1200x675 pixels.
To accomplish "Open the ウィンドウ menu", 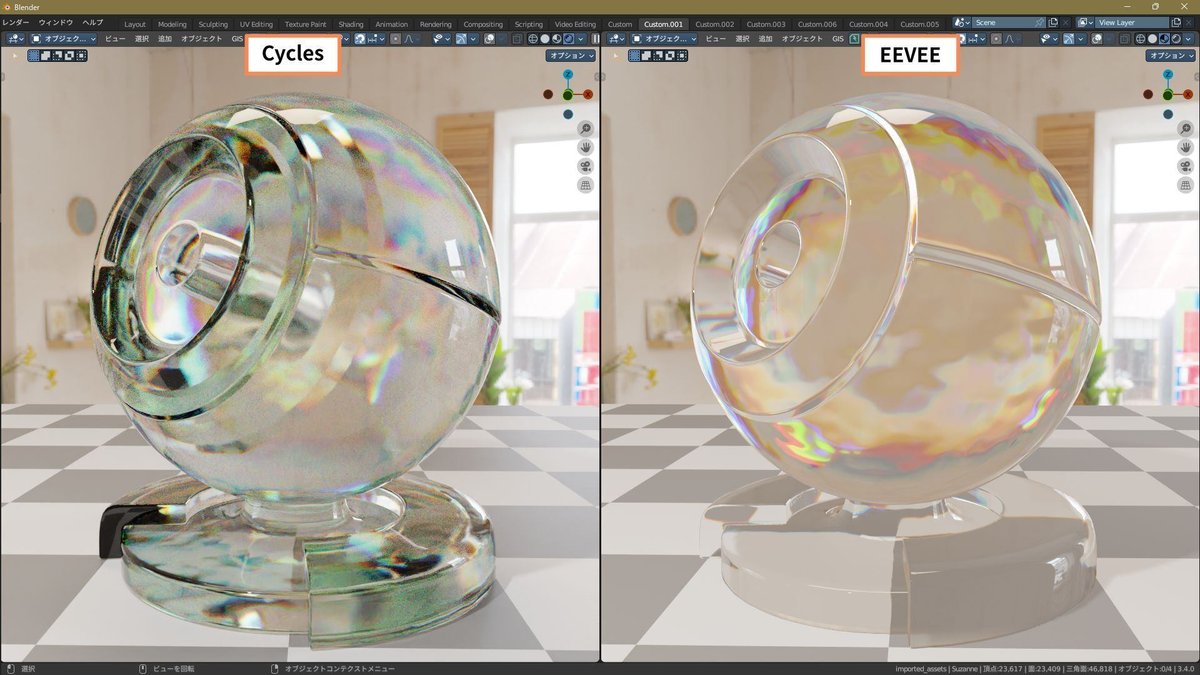I will pos(56,22).
